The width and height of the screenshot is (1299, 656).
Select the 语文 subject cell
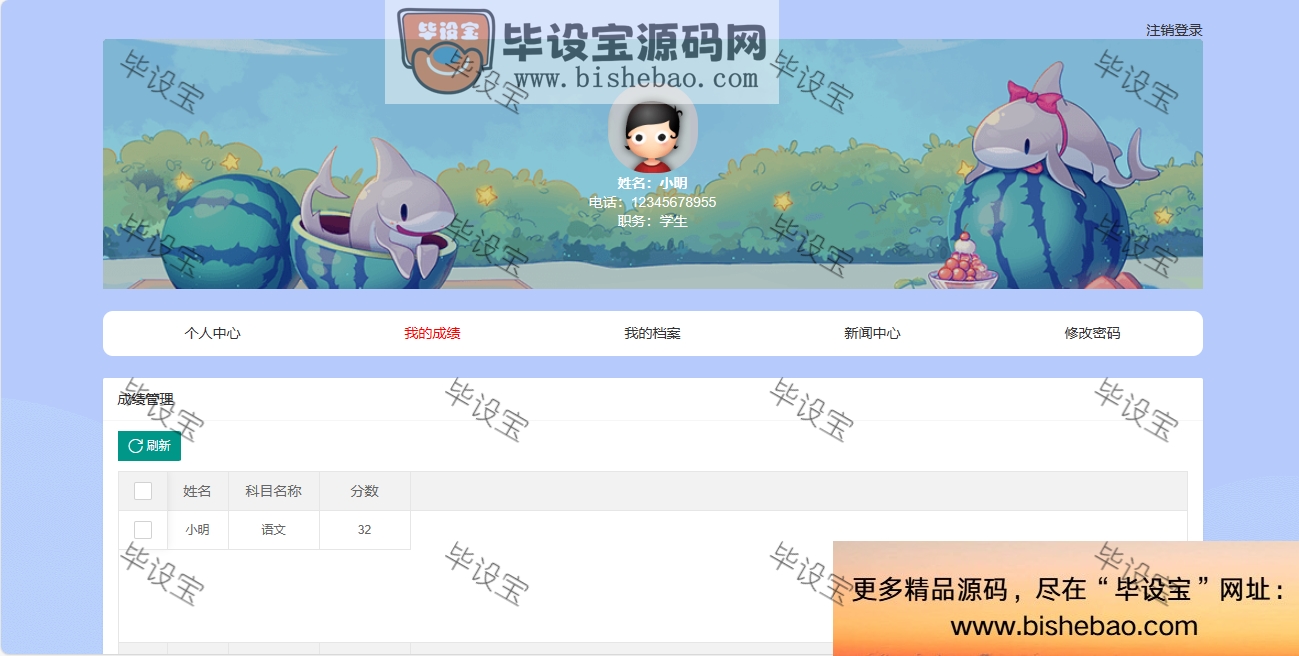(x=273, y=530)
